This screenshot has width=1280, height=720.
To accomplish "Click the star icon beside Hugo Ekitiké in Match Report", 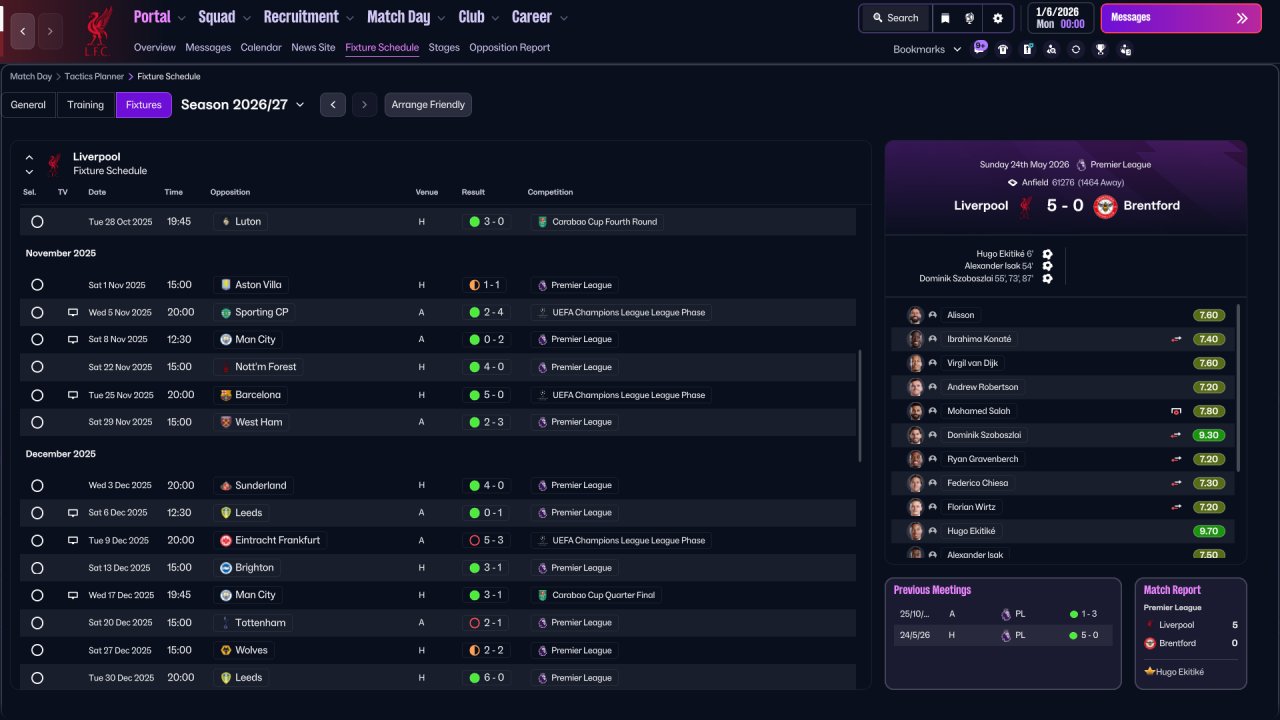I will point(1150,672).
